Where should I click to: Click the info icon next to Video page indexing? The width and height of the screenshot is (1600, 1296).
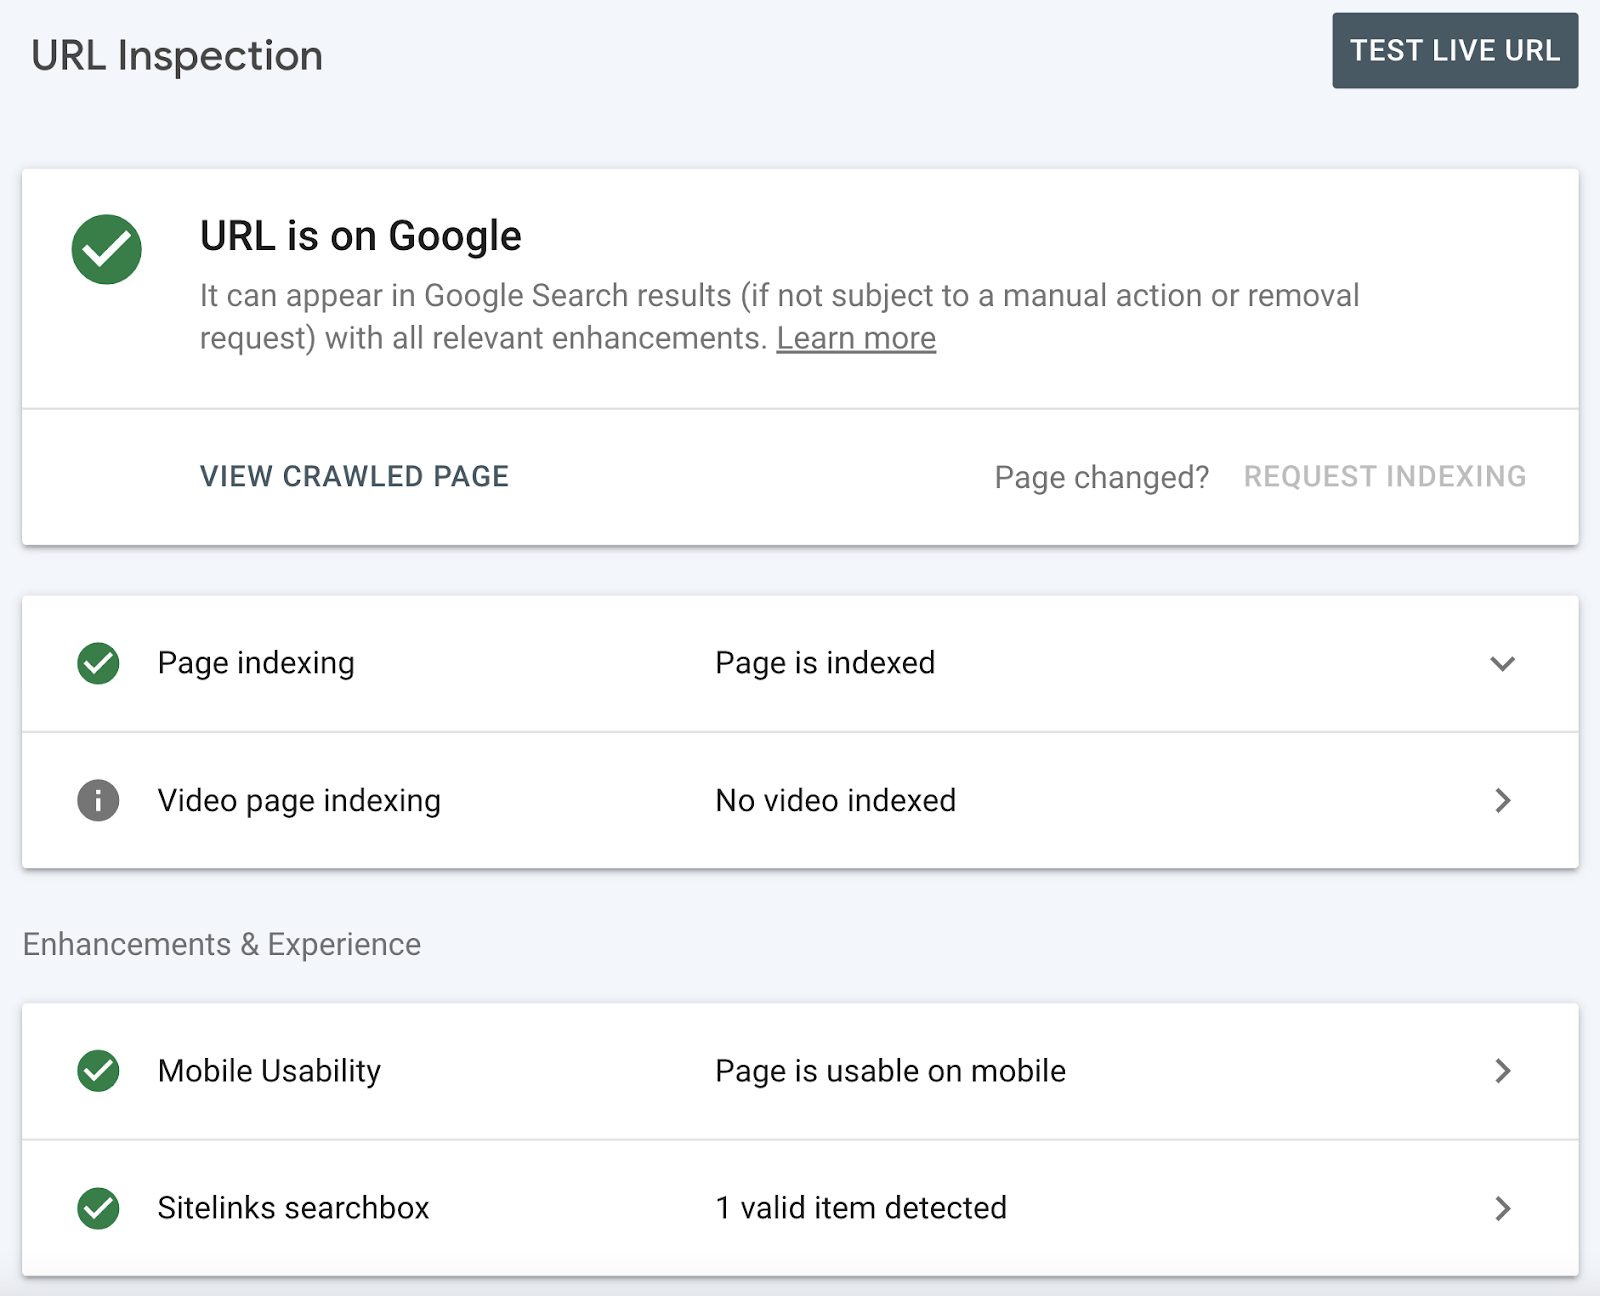coord(97,800)
